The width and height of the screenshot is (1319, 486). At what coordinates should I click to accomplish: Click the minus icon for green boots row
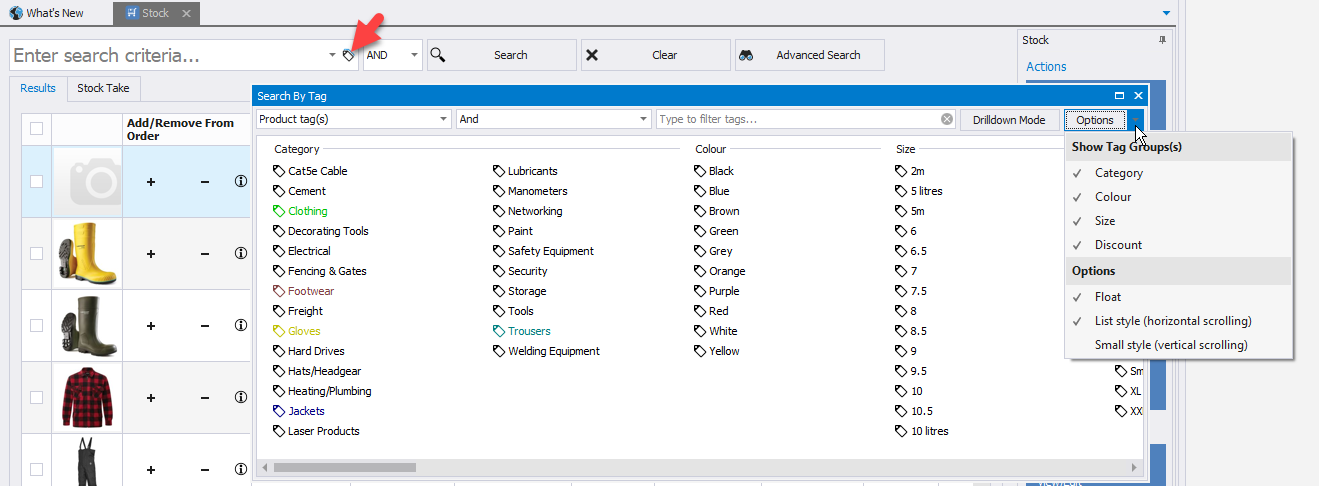click(205, 326)
